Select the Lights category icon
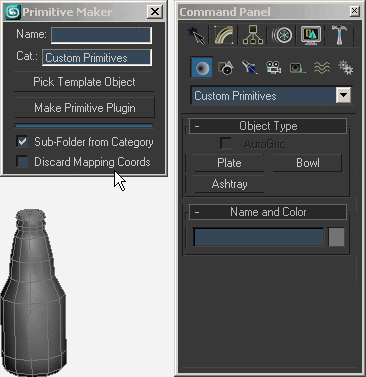 [x=250, y=68]
